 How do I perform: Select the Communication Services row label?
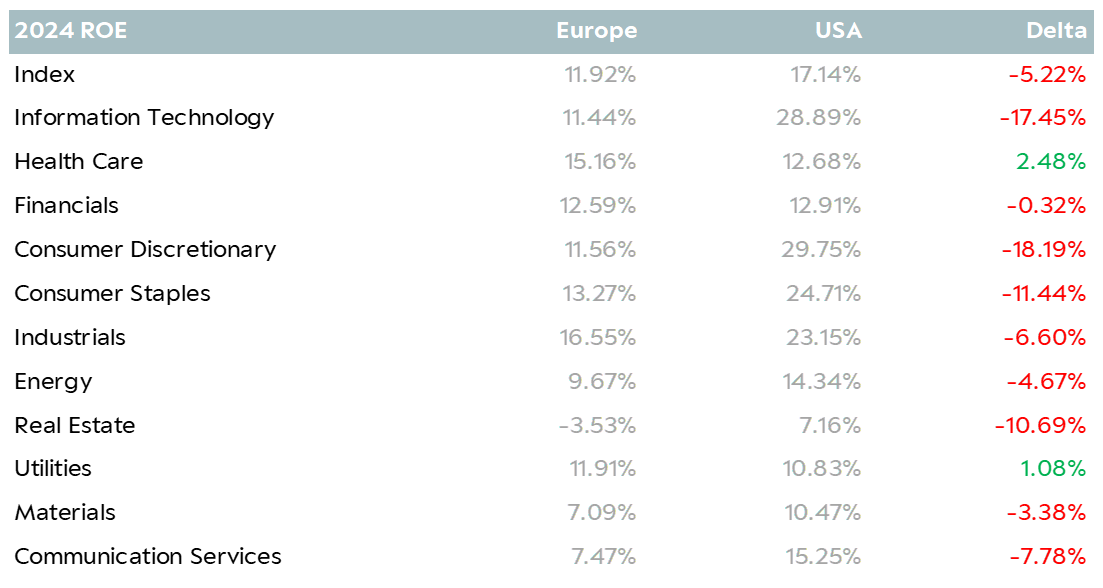click(x=148, y=556)
